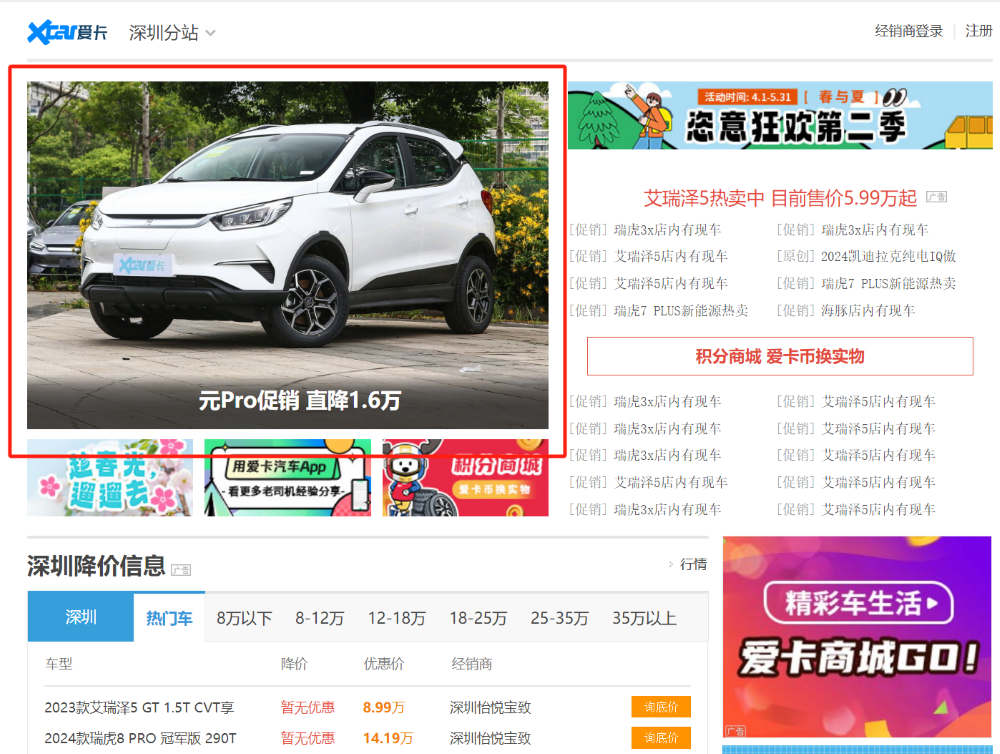1000x754 pixels.
Task: Switch to the 12-18万 price tab
Action: click(397, 618)
